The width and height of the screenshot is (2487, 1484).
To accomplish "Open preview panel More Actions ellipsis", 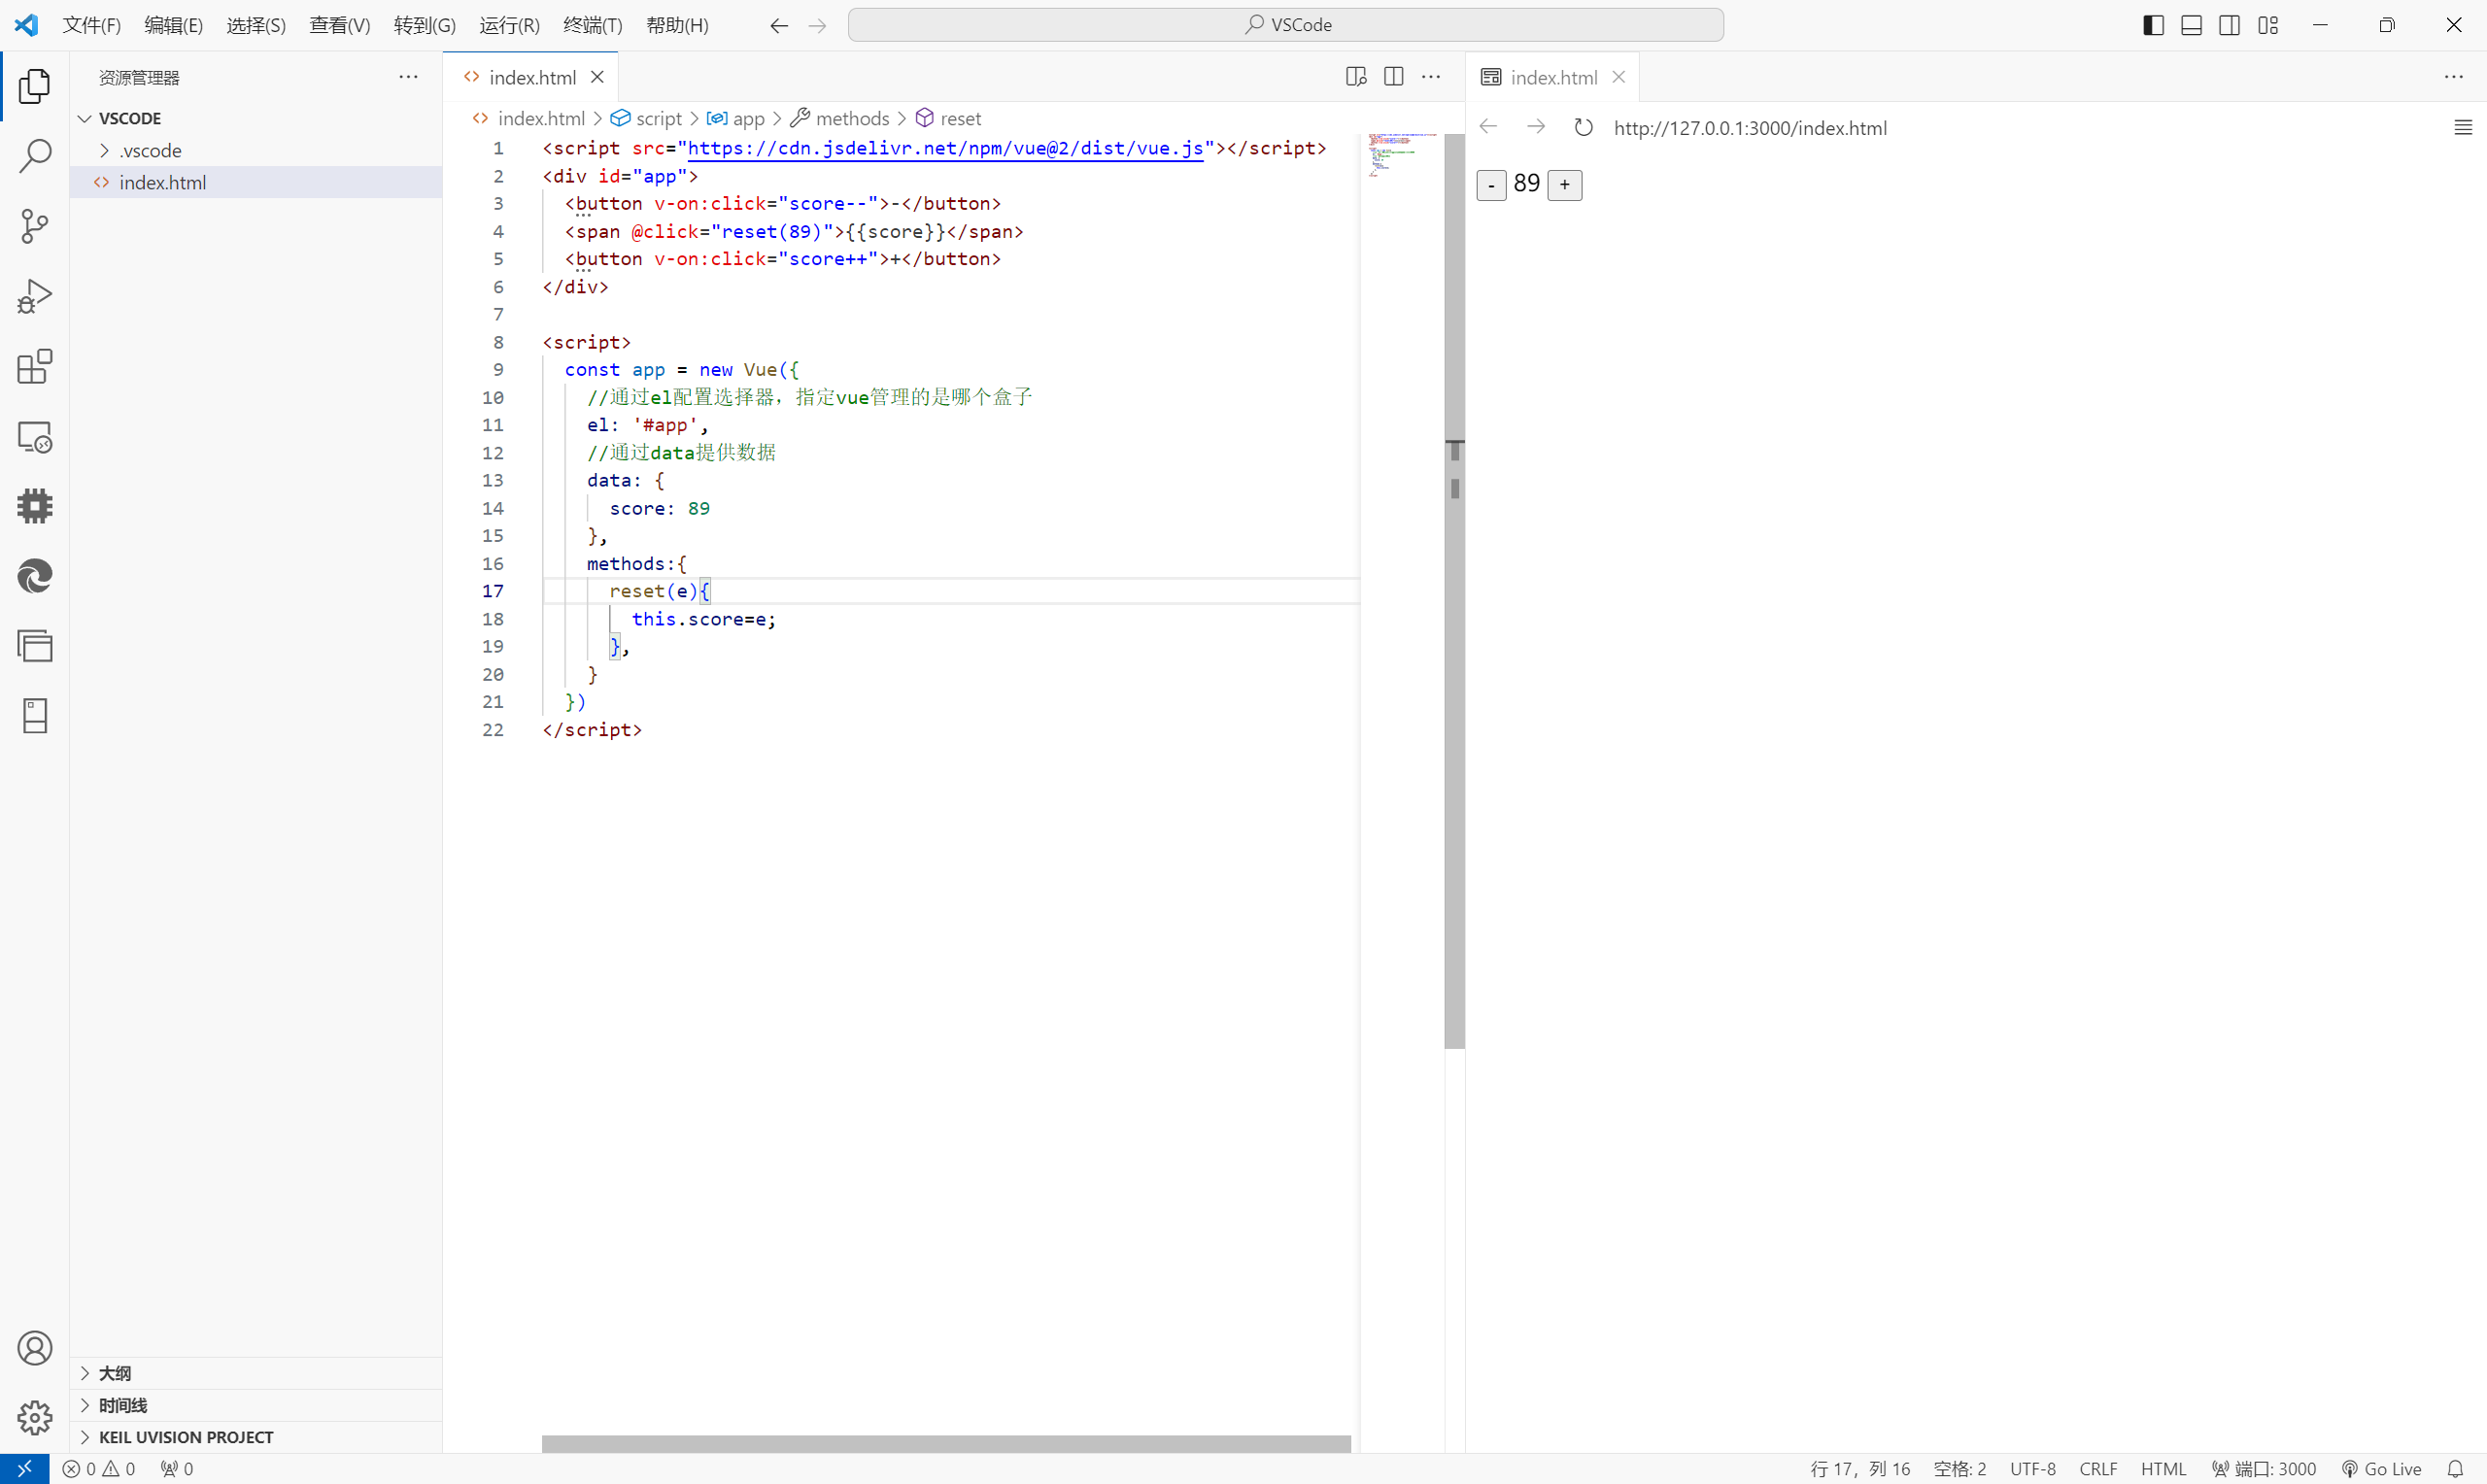I will click(x=2454, y=77).
